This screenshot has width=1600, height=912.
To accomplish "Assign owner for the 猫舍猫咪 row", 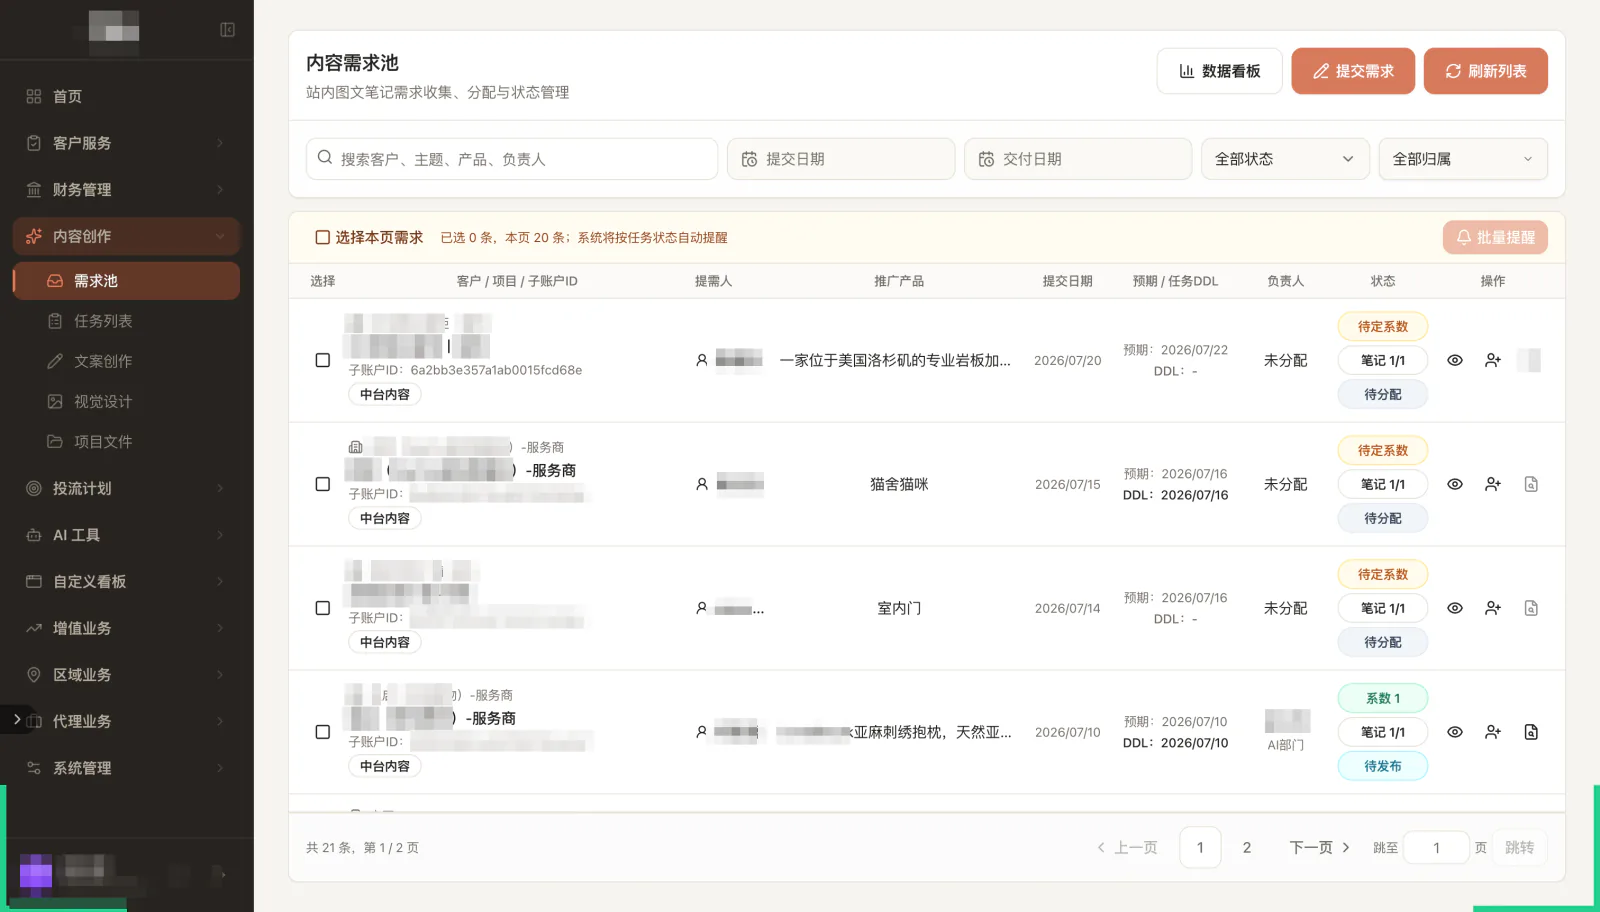I will 1493,484.
